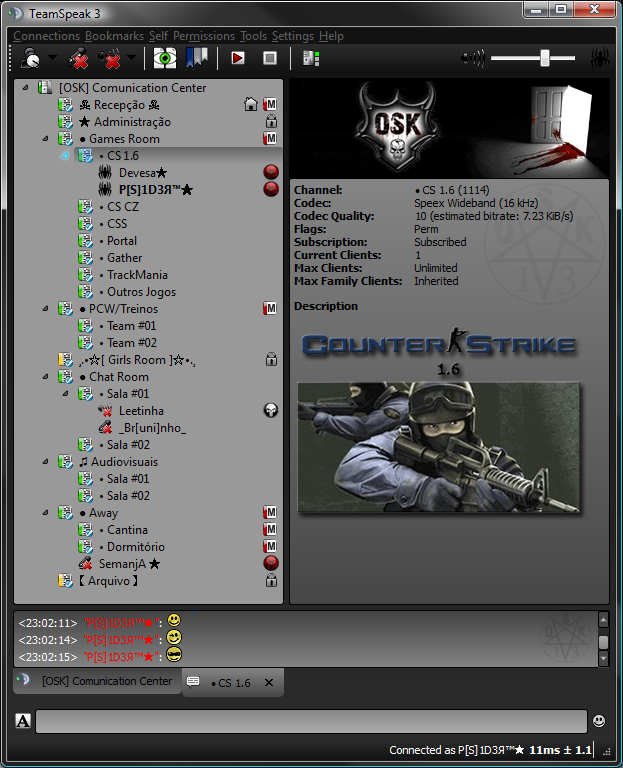Click the muted microphone icon beside _Br[uni]nho_

tap(105, 428)
